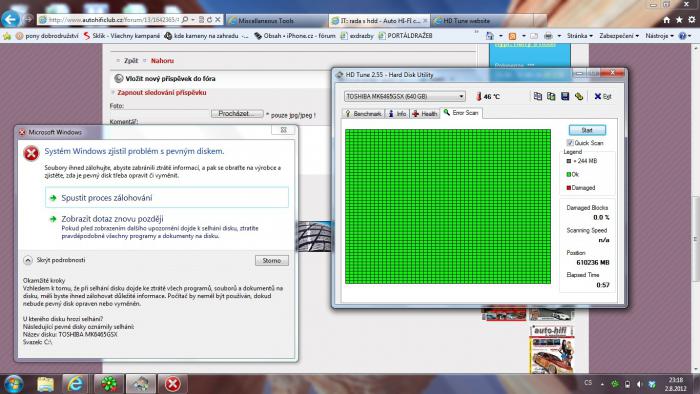Open HD Tune options with the yellow tool icon
700x394 pixels.
[x=579, y=96]
